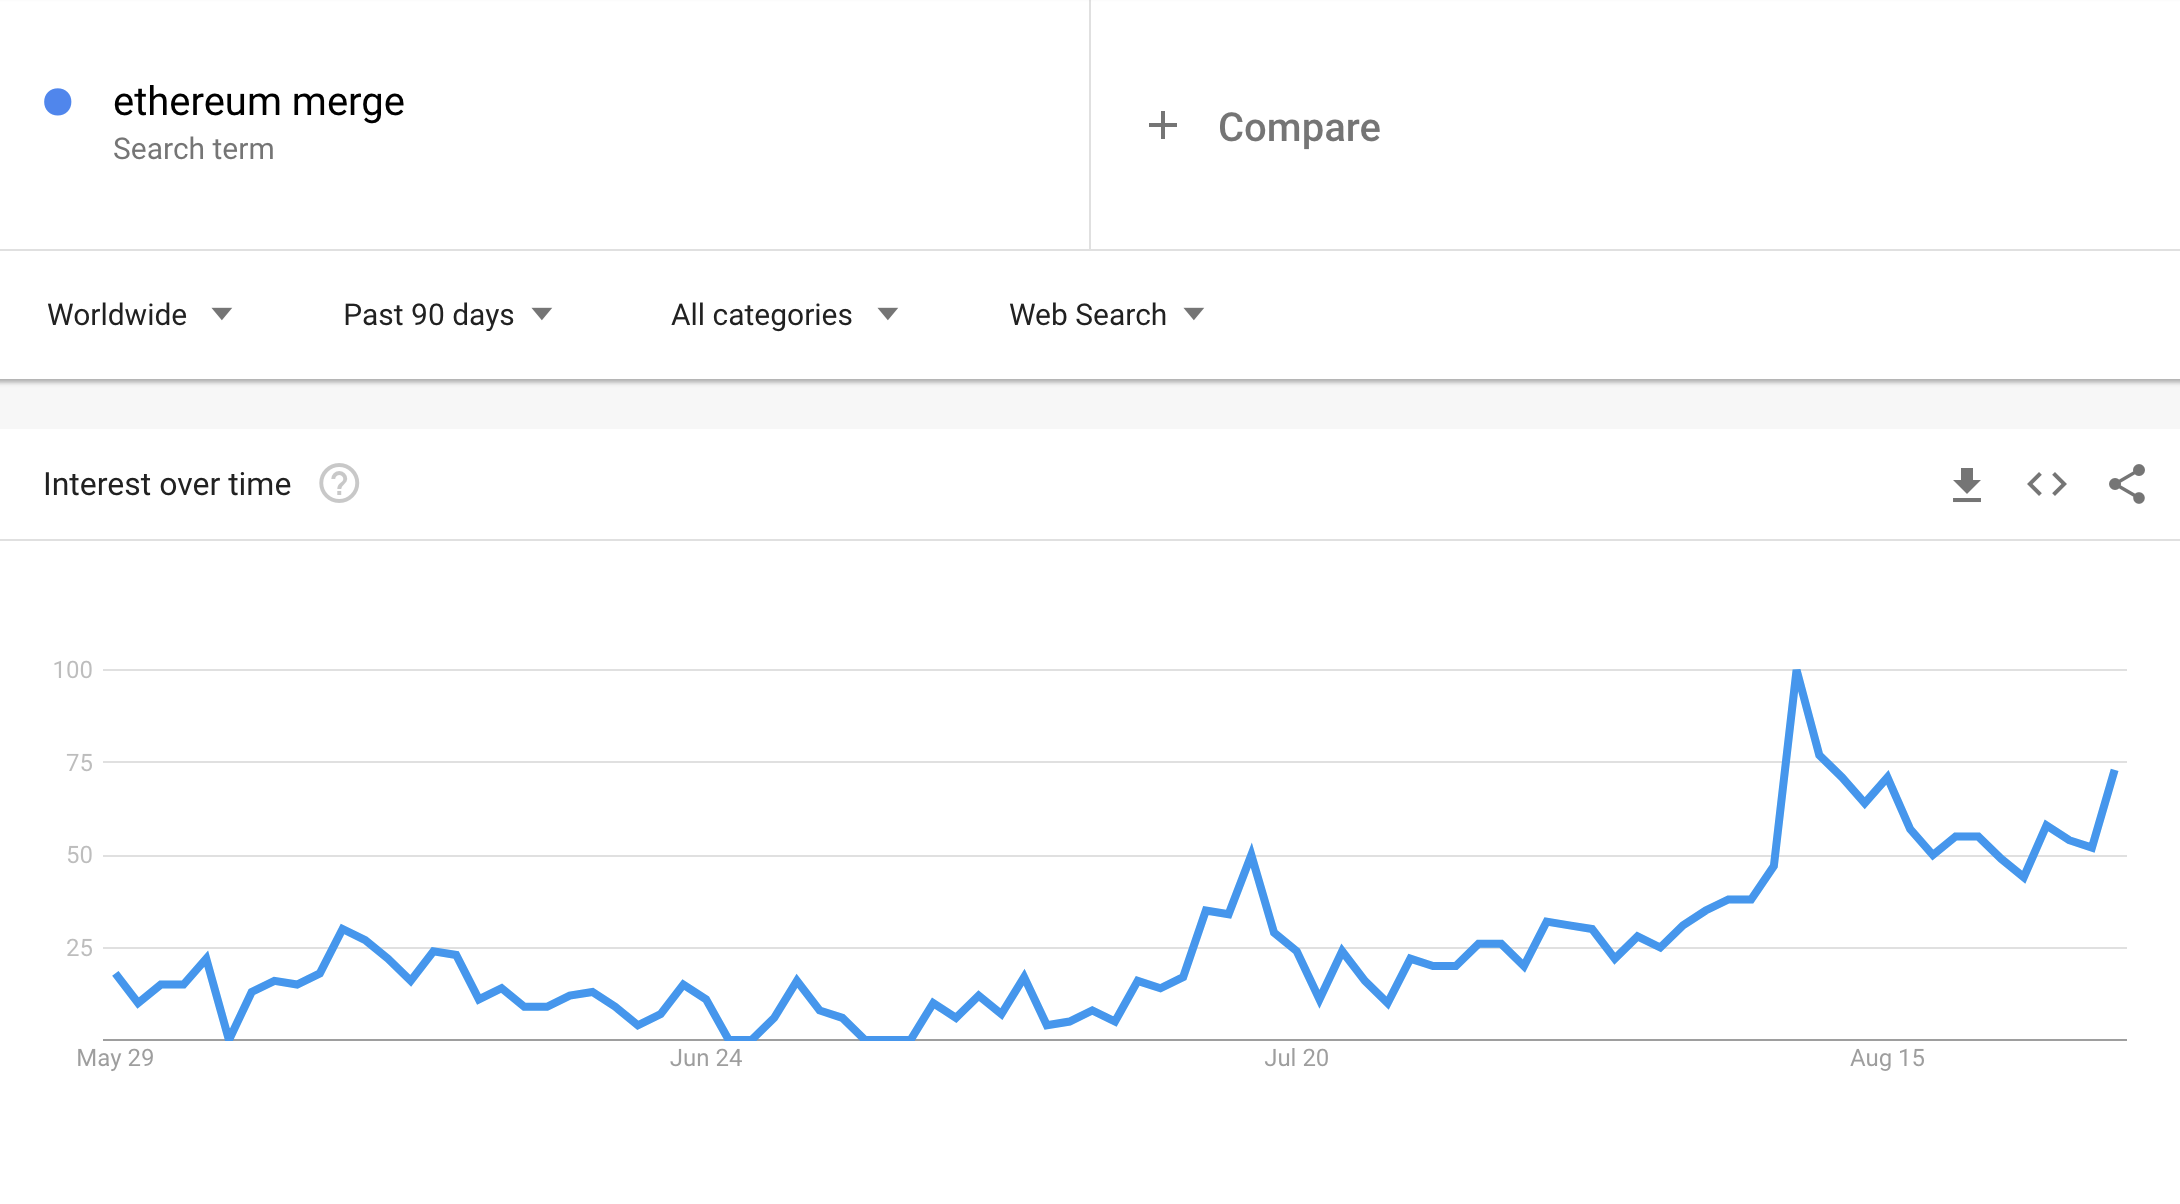Viewport: 2180px width, 1204px height.
Task: Click the plus icon beside Compare
Action: point(1162,126)
